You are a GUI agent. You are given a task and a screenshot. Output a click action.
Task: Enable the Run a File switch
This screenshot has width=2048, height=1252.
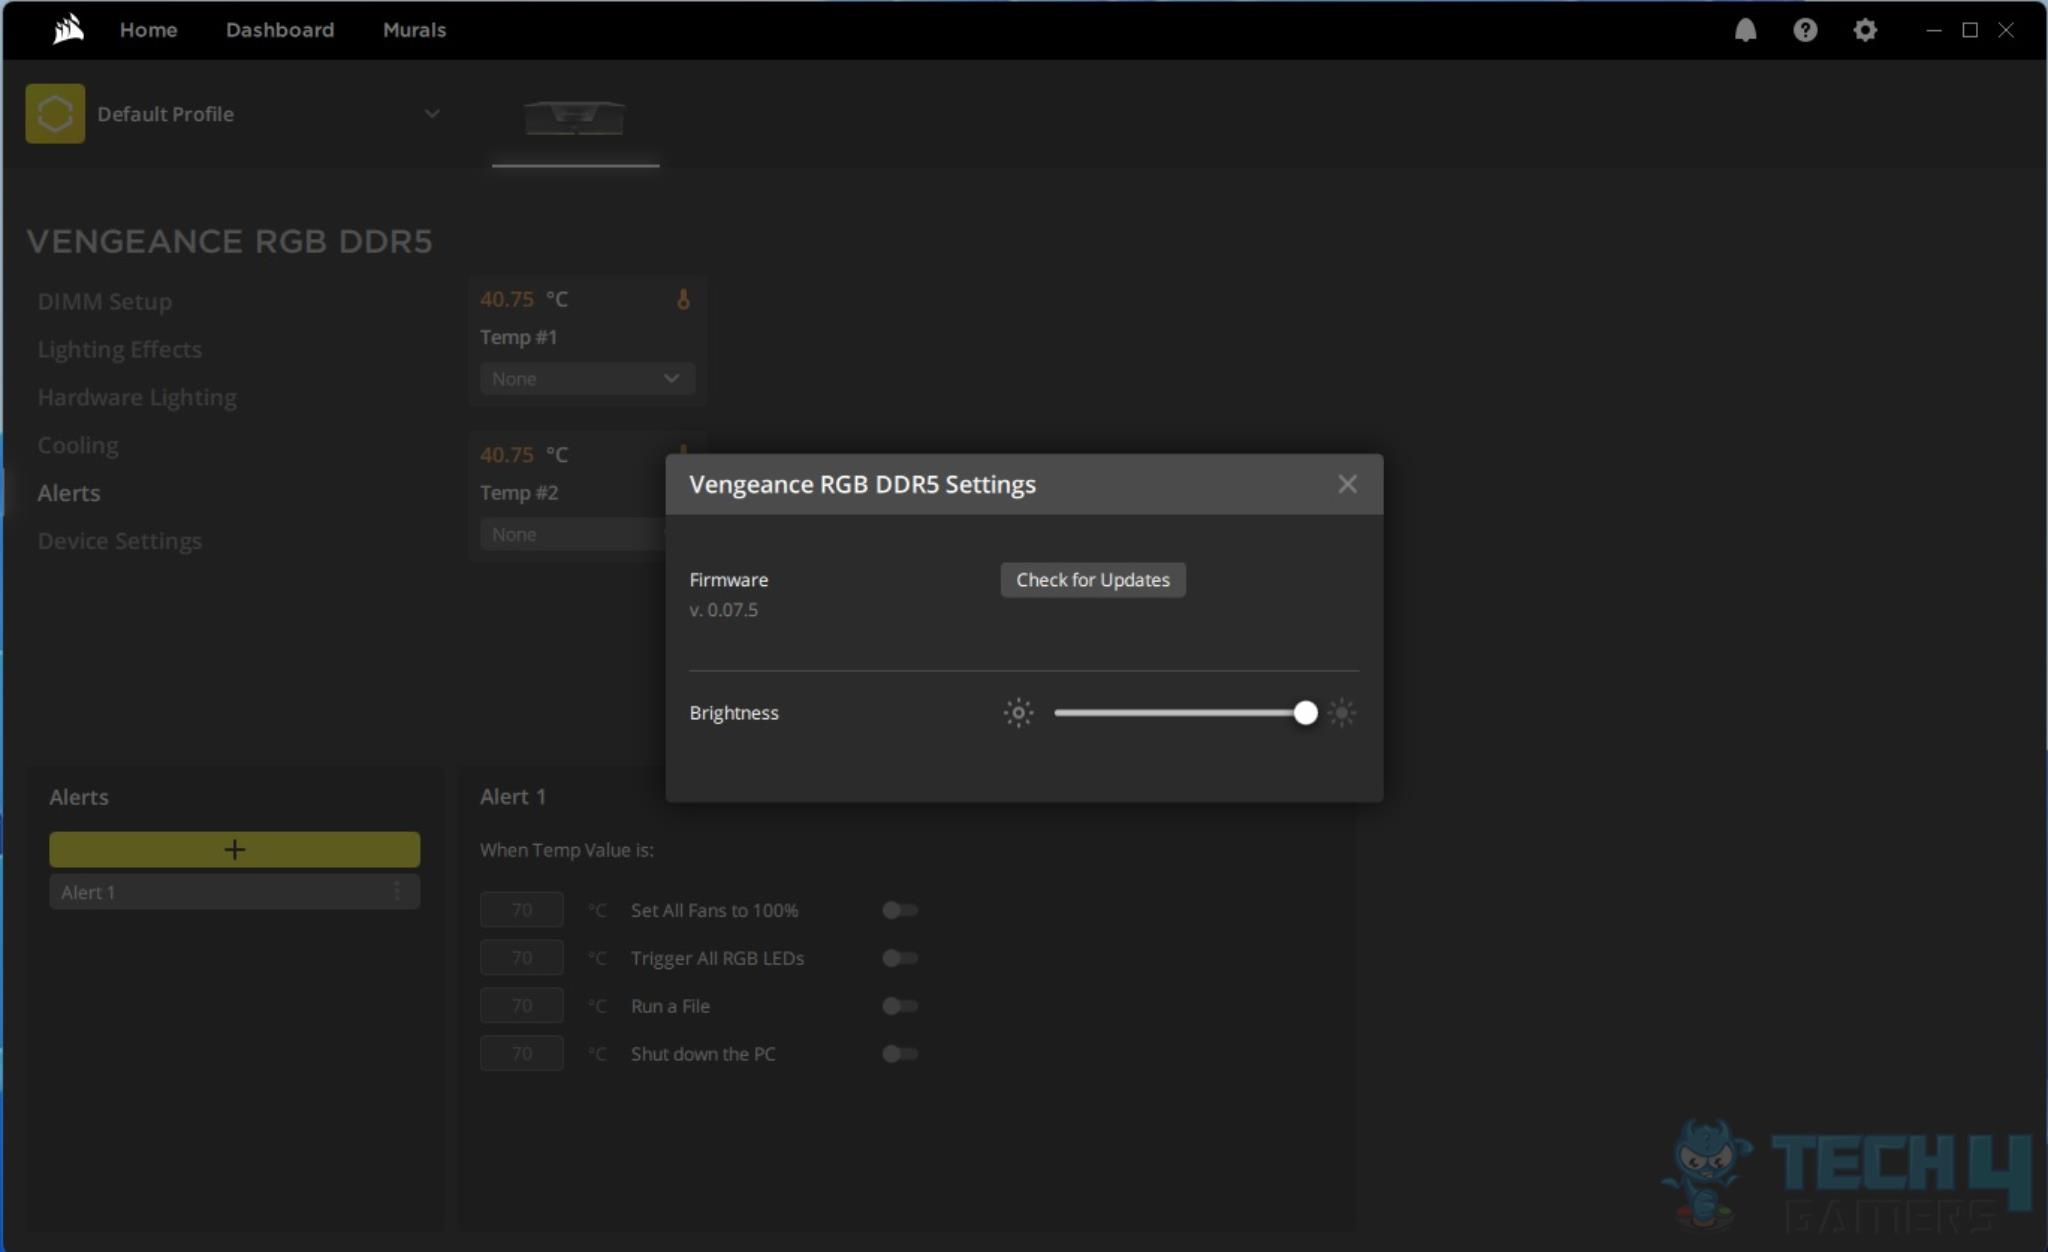899,1006
